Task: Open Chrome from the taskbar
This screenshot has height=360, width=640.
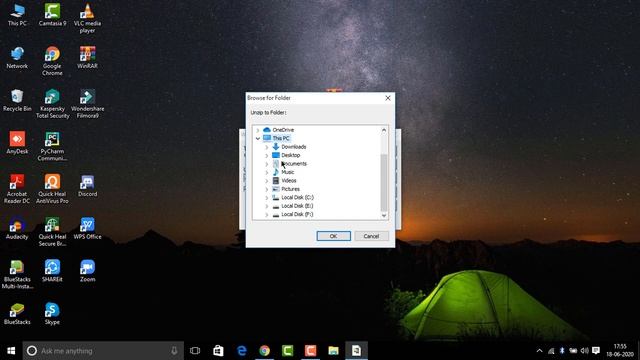Action: 264,351
